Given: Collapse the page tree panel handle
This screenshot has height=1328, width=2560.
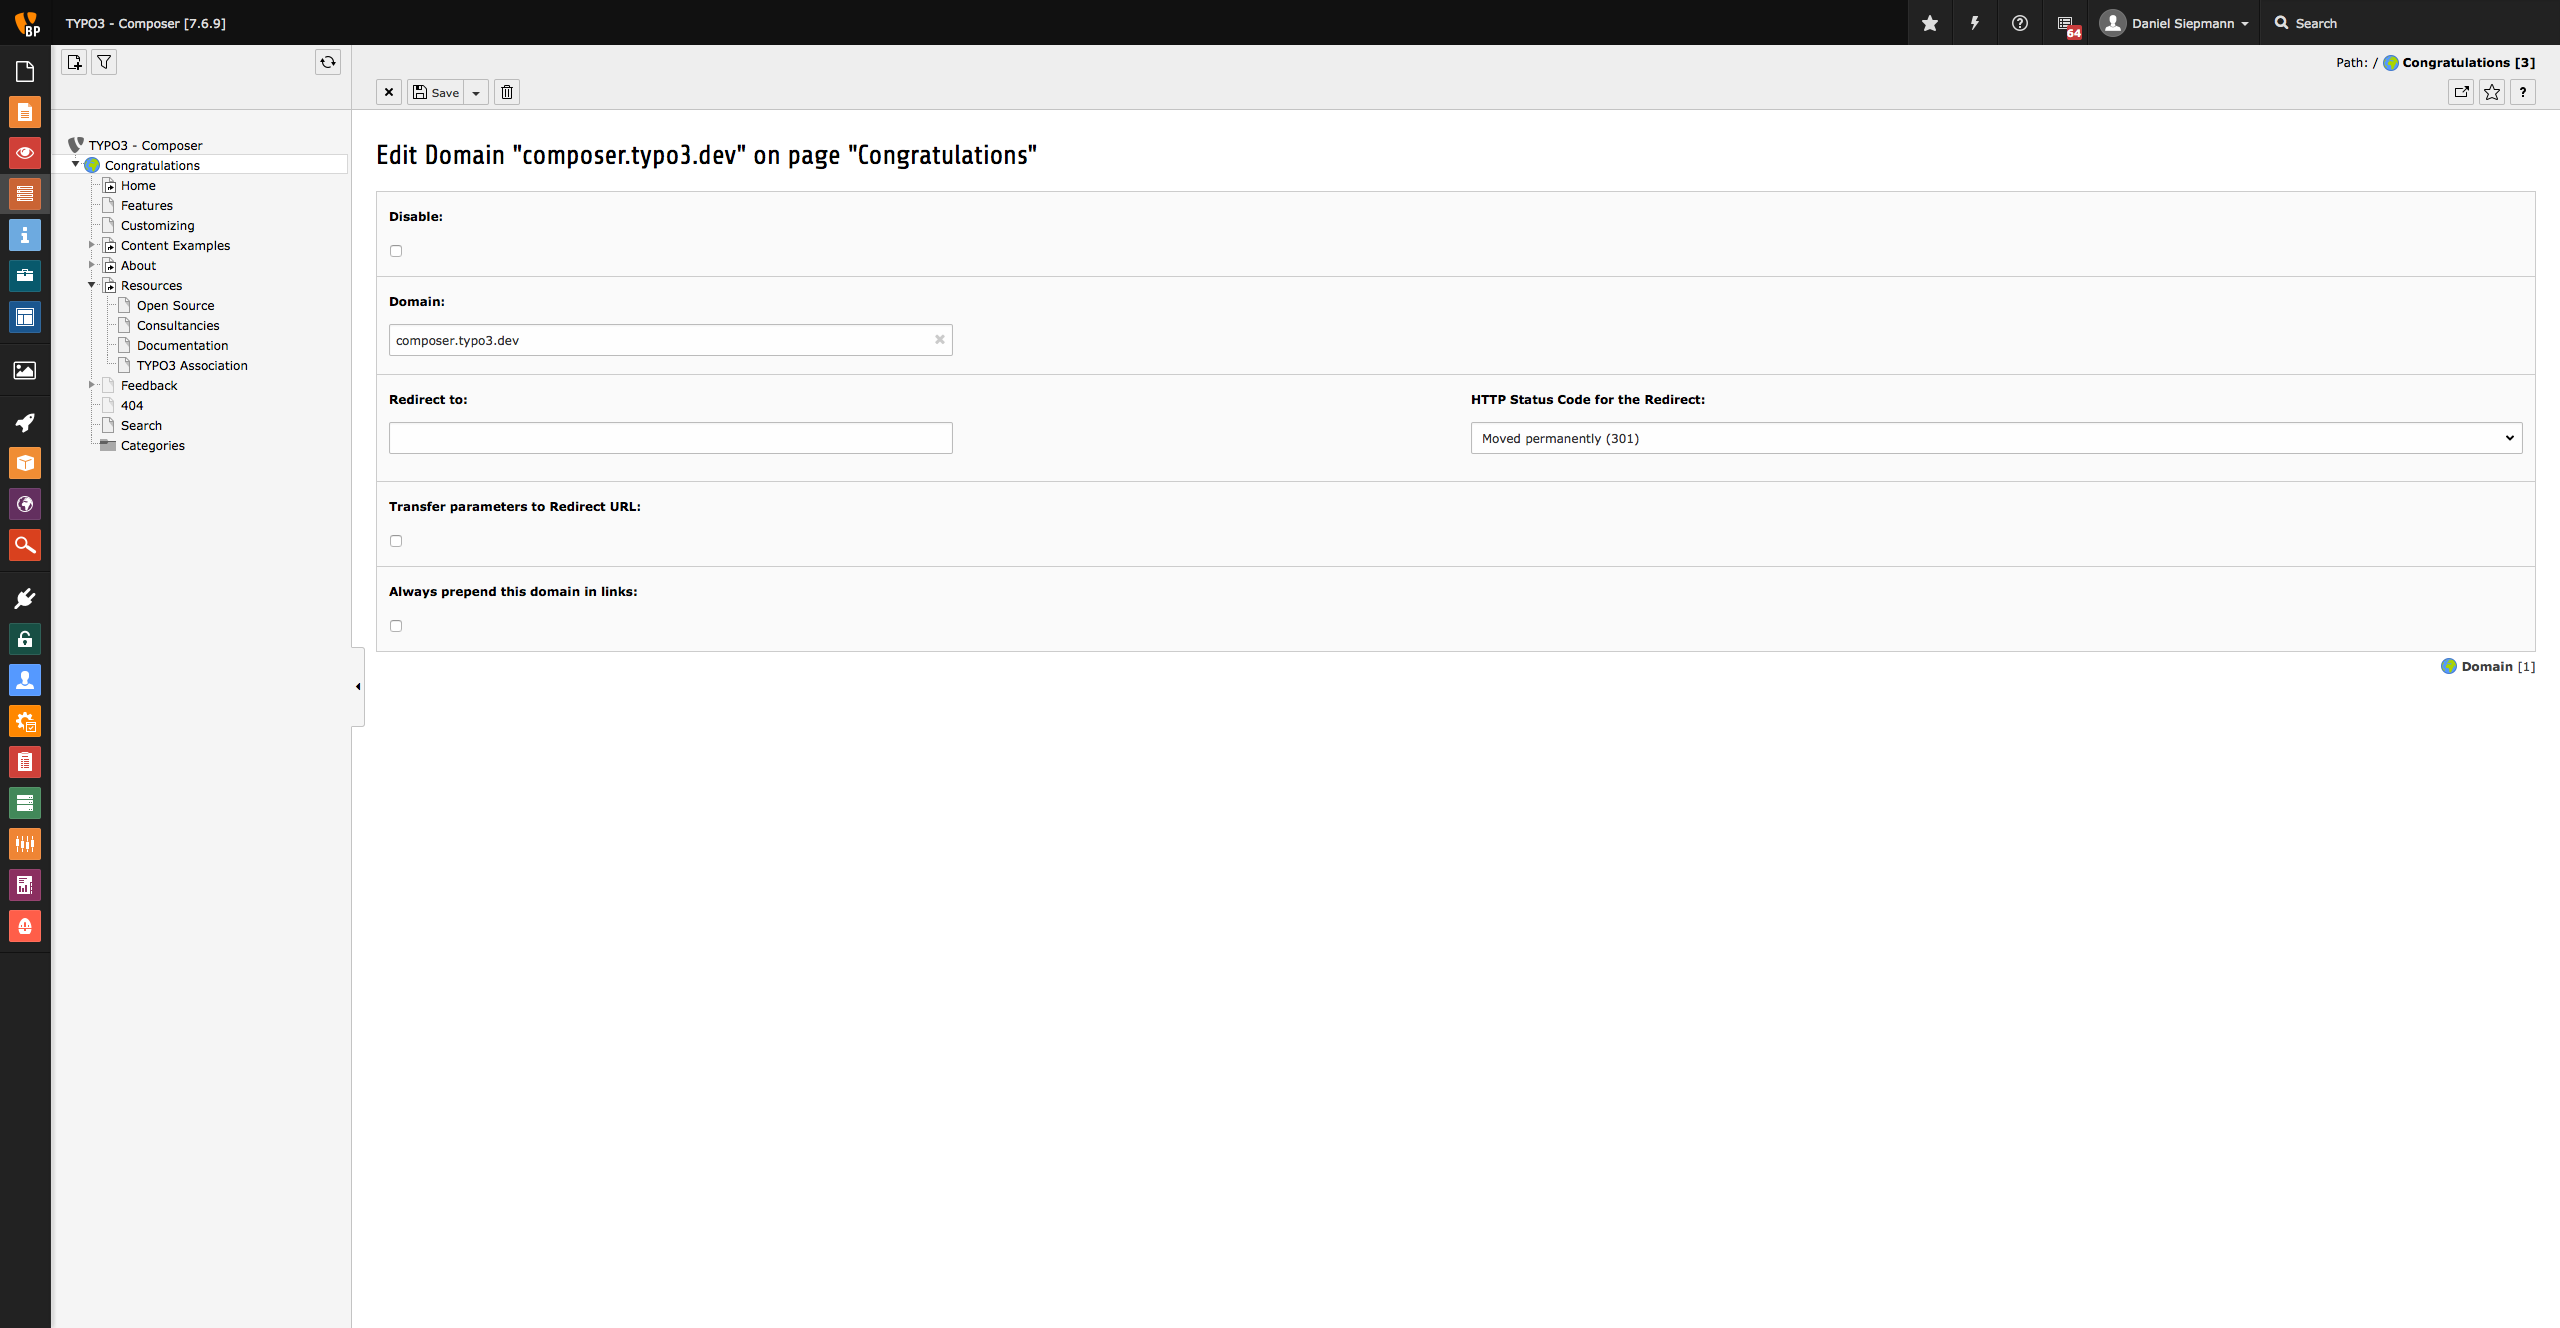Looking at the screenshot, I should (358, 686).
